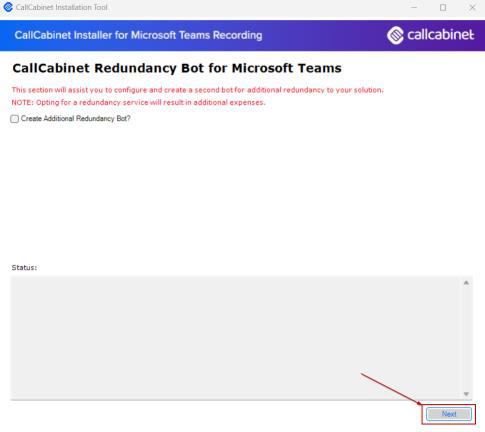Click the 'CallCabinet Installation Tool' window title text

[x=62, y=7]
